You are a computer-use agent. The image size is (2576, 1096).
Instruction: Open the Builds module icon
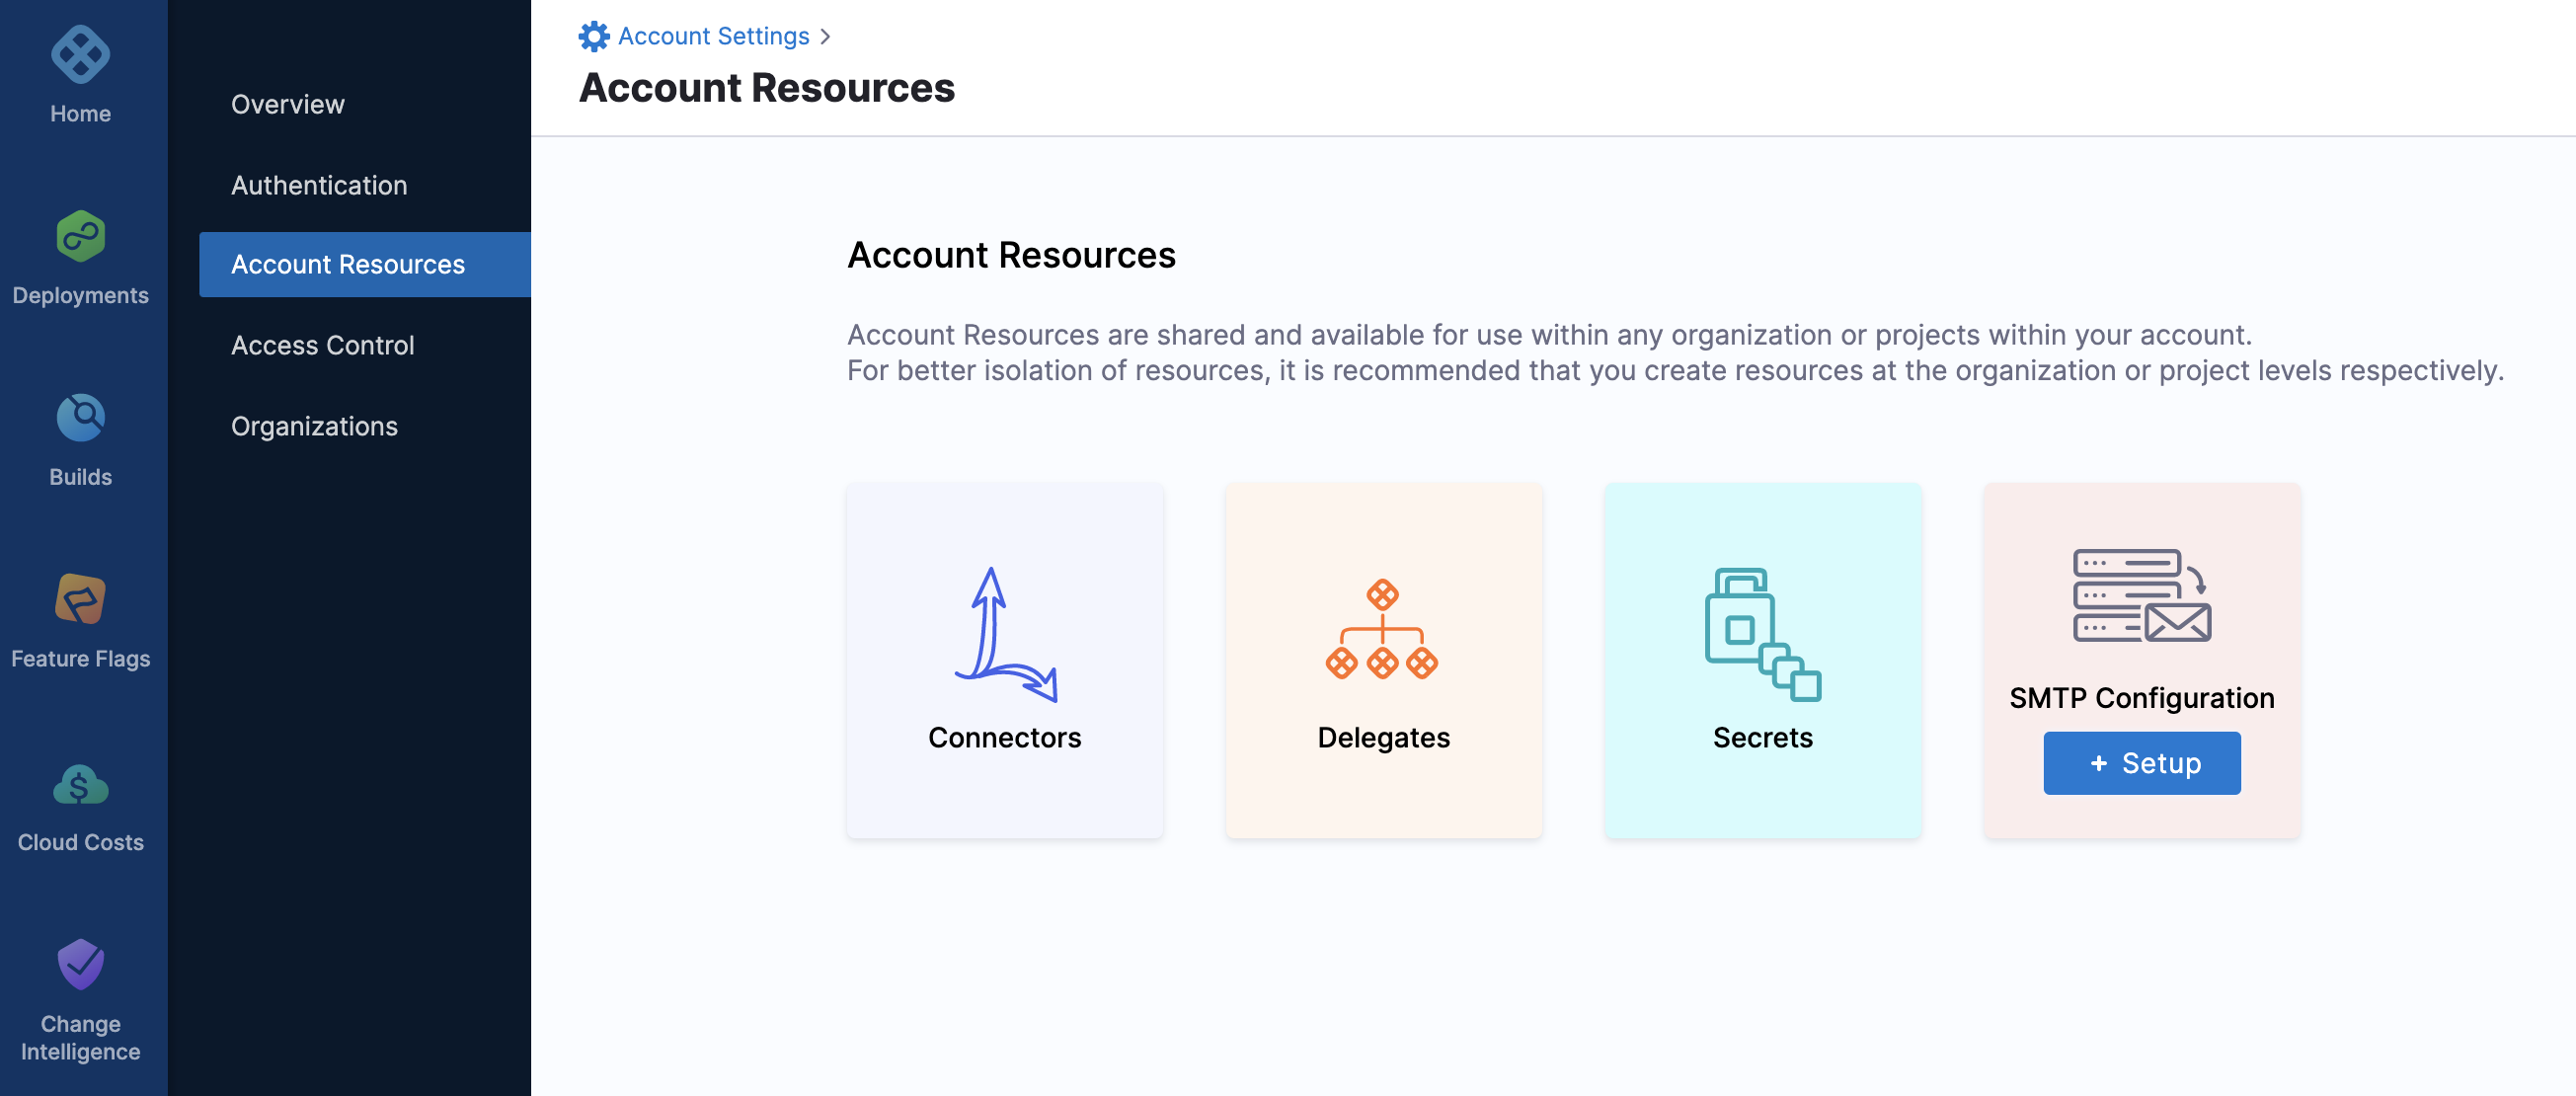click(80, 418)
